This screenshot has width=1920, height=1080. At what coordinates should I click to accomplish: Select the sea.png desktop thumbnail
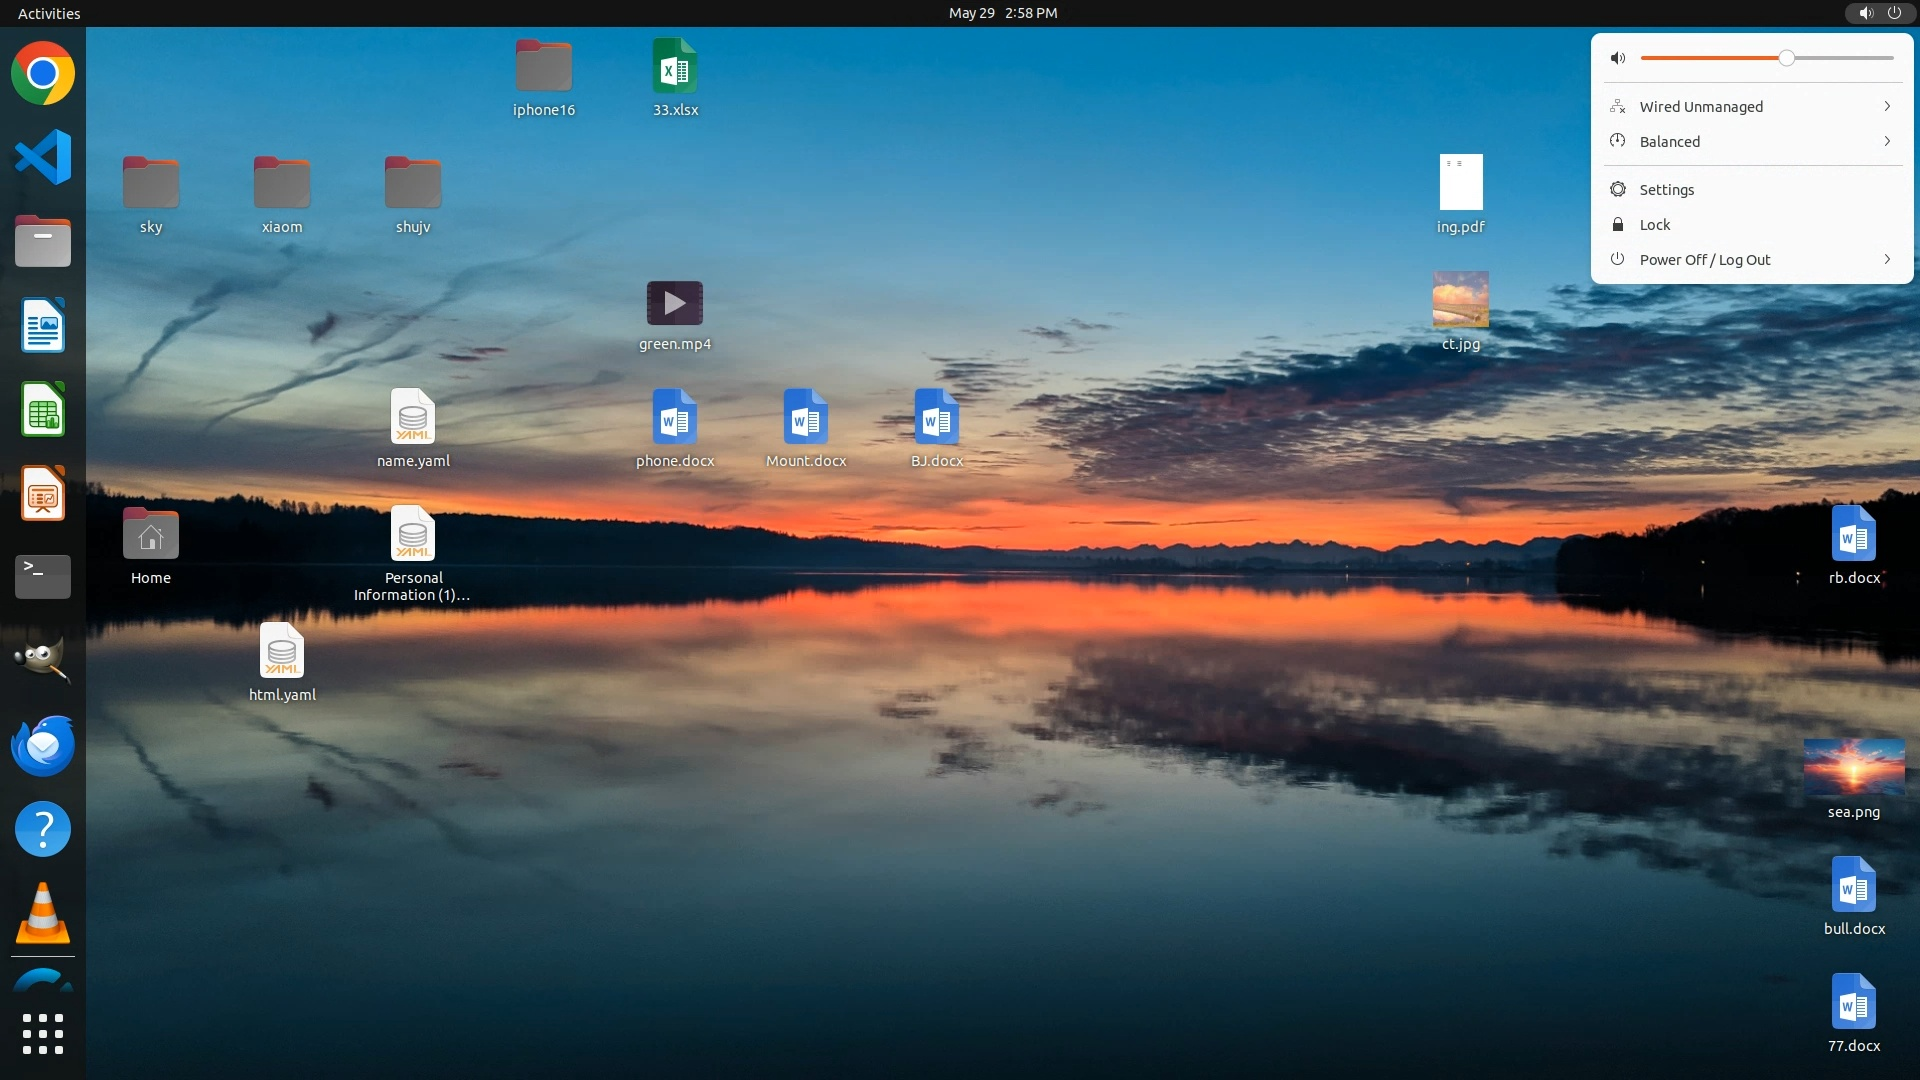point(1854,767)
